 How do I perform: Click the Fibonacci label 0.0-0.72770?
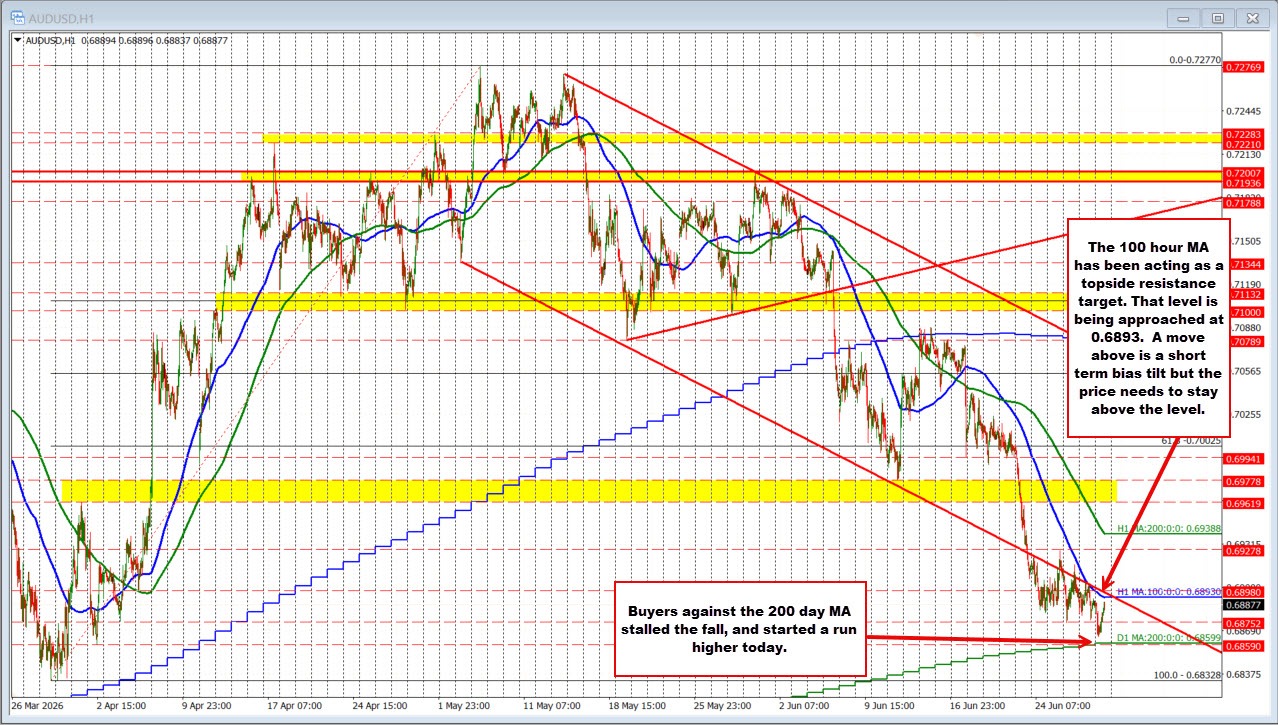(1195, 60)
